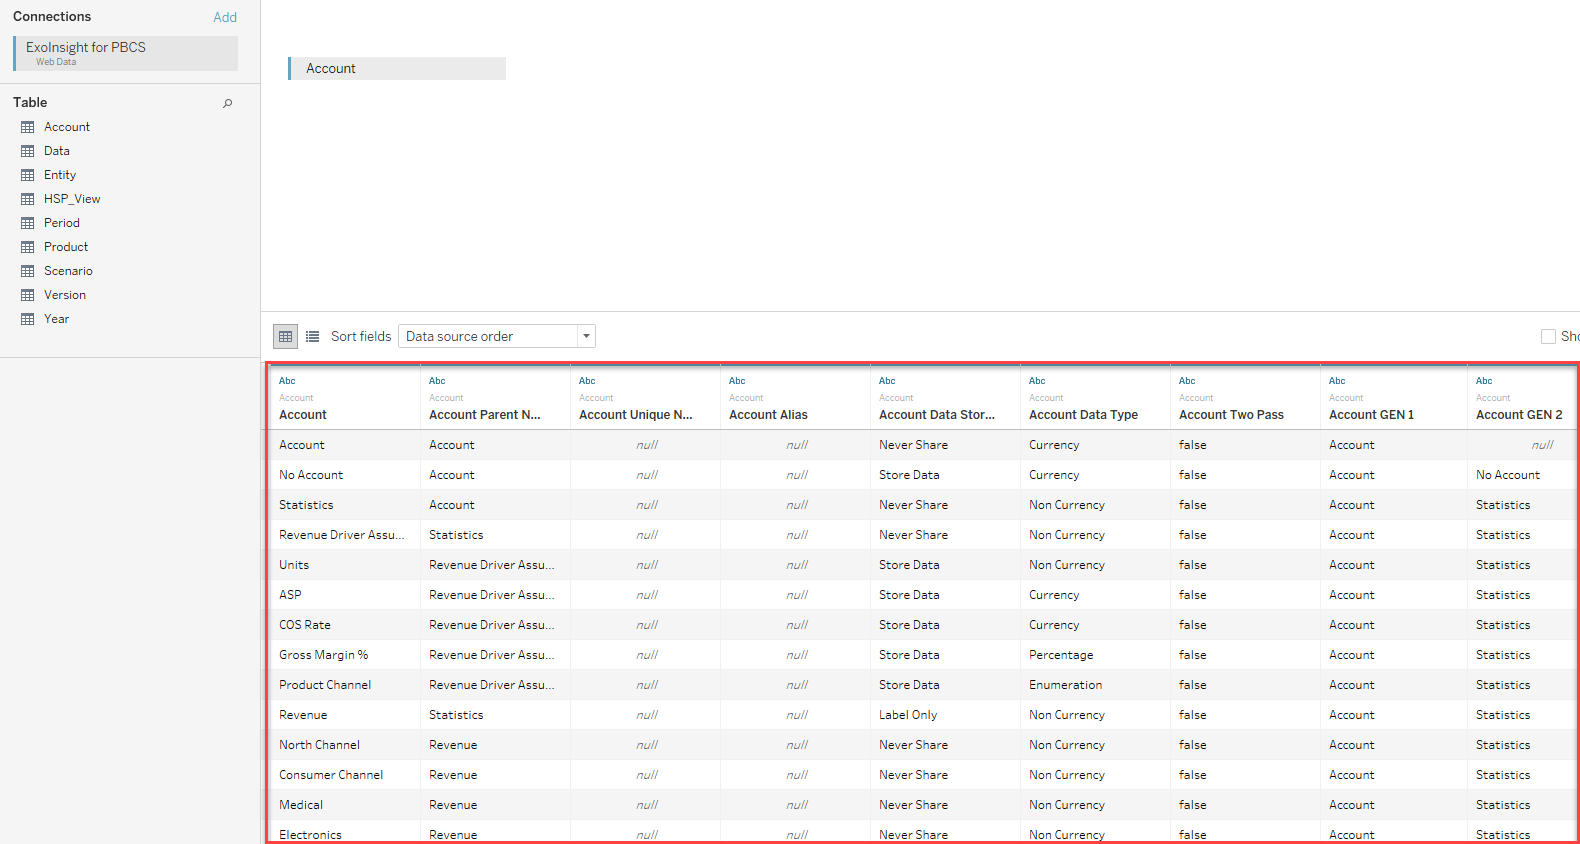Click the Account Alias column header
Image resolution: width=1580 pixels, height=844 pixels.
click(x=768, y=415)
